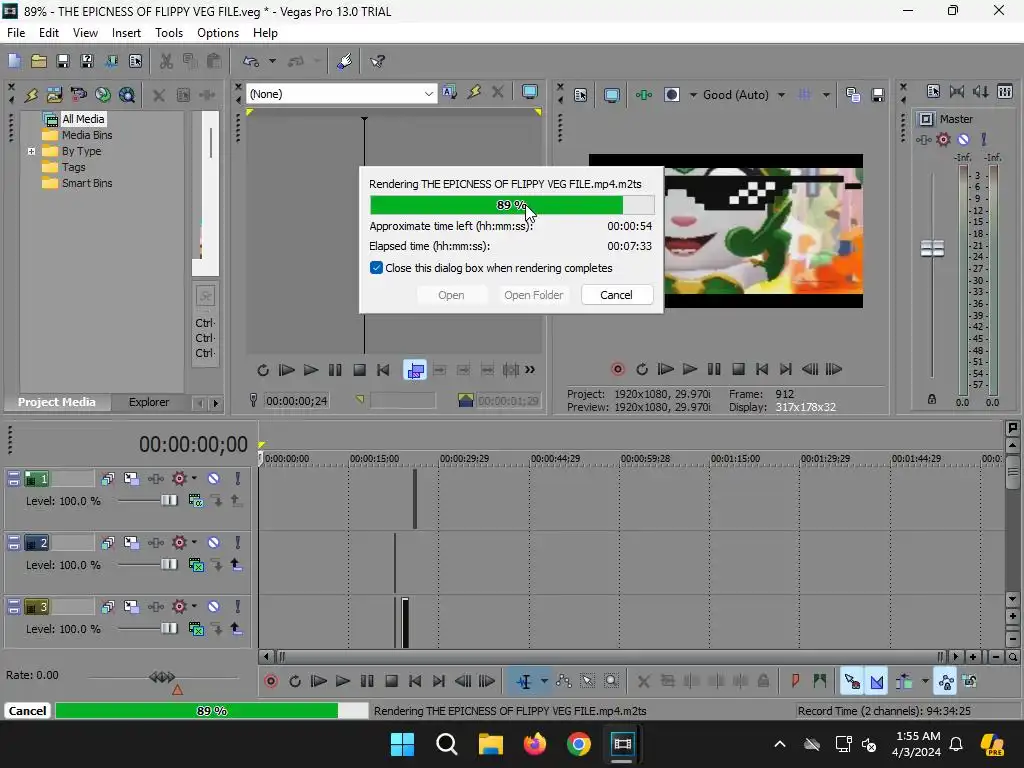Click the Undo arrow icon
Viewport: 1024px width, 768px height.
click(250, 61)
